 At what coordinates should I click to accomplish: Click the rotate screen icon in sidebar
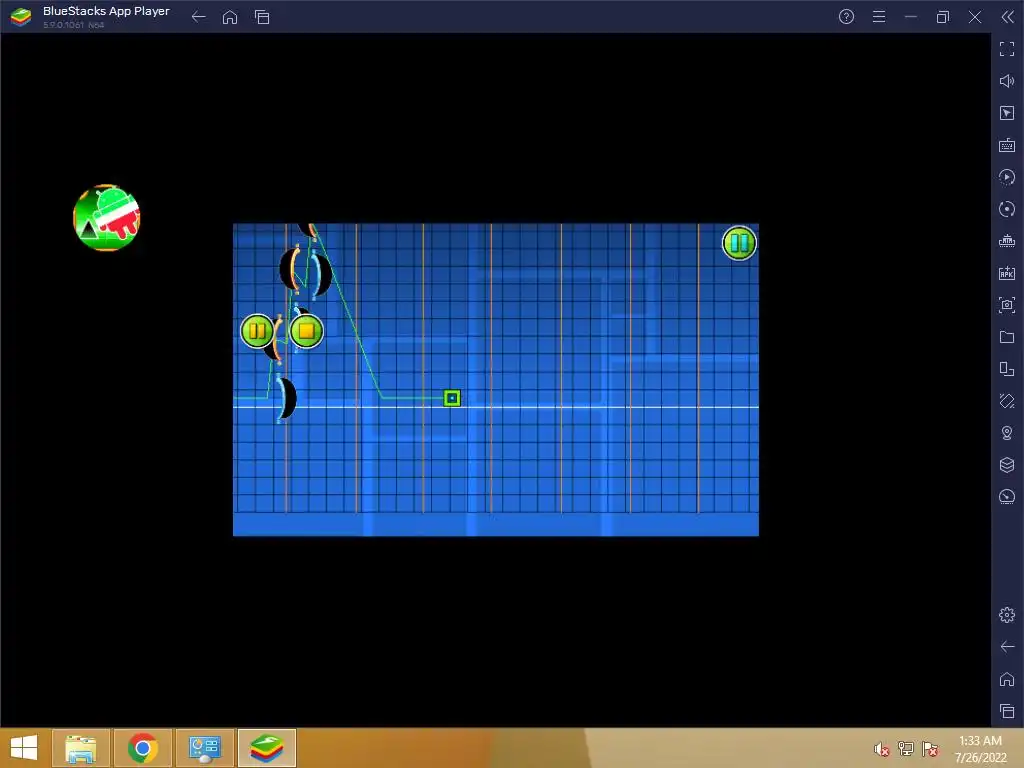pyautogui.click(x=1007, y=401)
